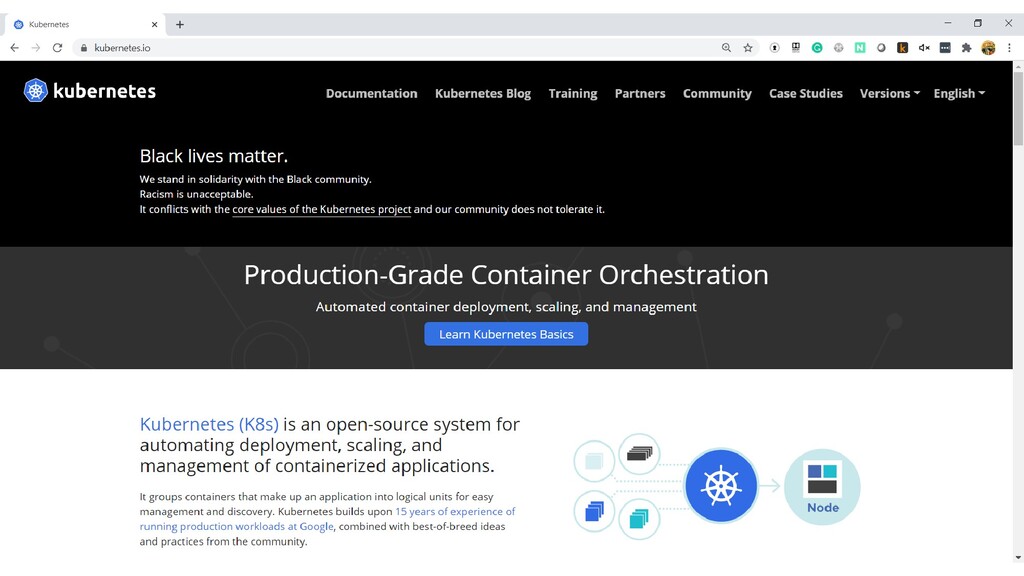Click the grey circular extension icon
Image resolution: width=1024 pixels, height=576 pixels.
click(881, 48)
